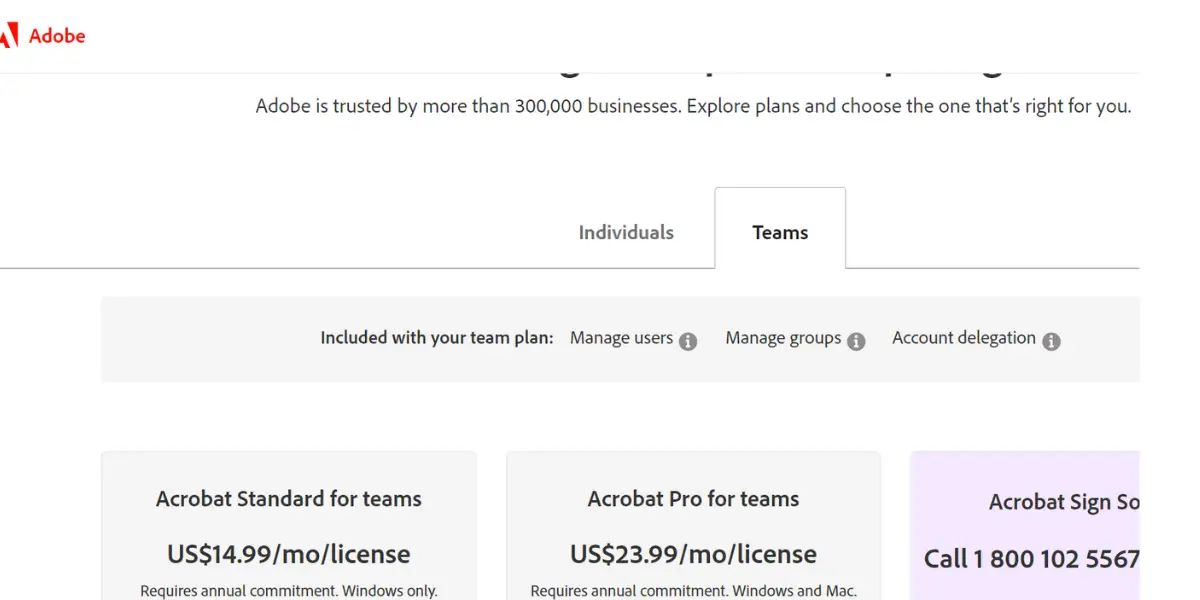Select the Acrobat Standard for teams heading
This screenshot has width=1200, height=600.
289,499
